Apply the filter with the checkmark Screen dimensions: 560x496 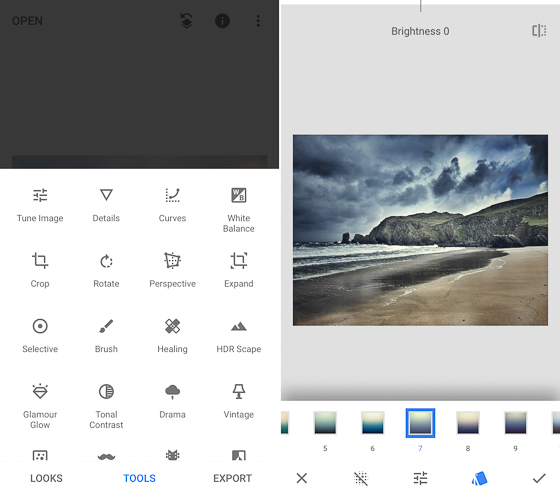coord(539,479)
